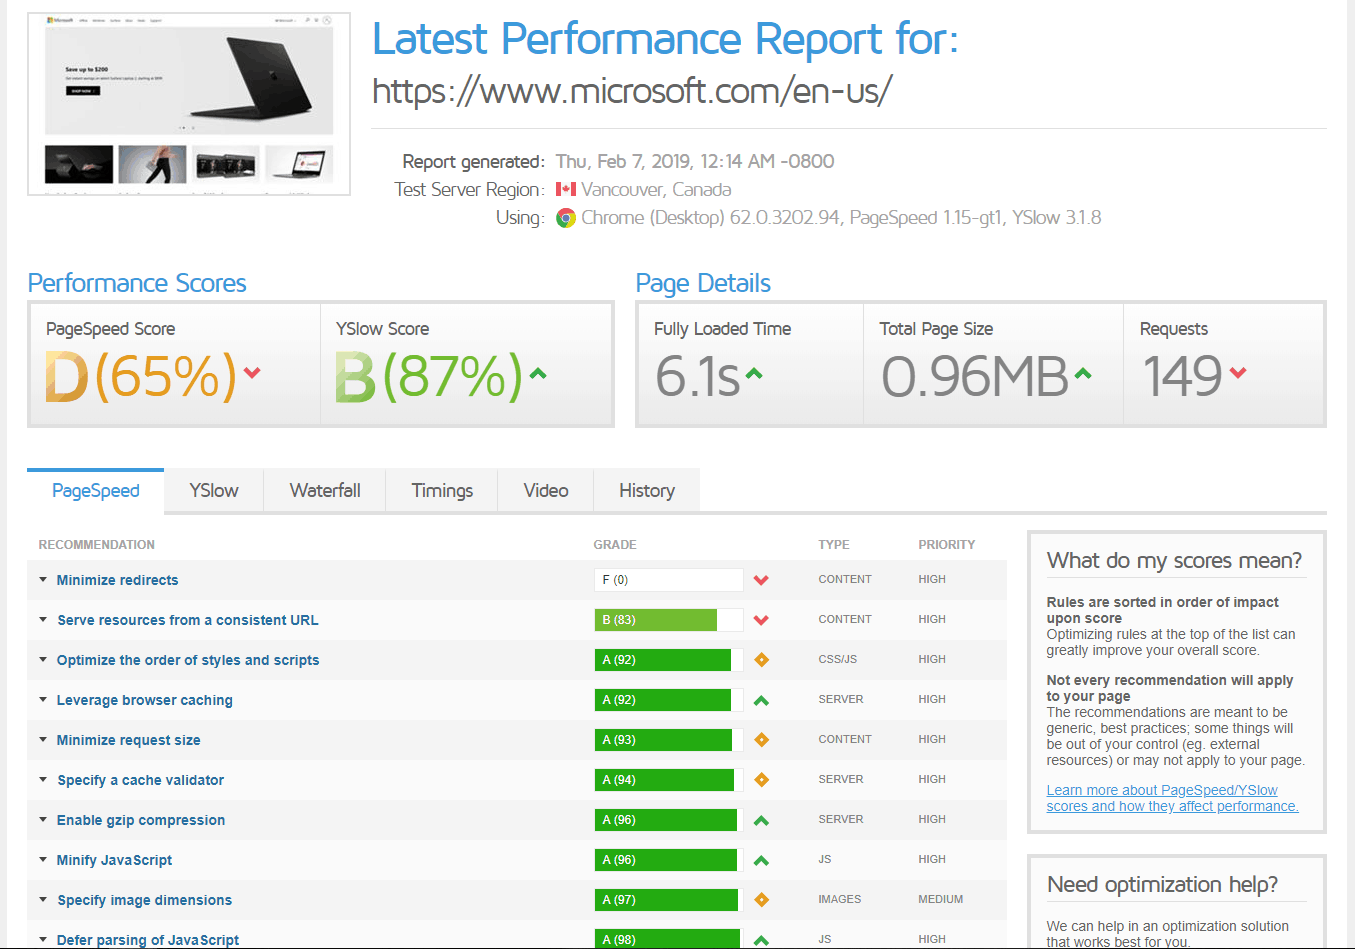Click the A (93) grade bar
Viewport: 1355px width, 949px height.
pos(669,740)
